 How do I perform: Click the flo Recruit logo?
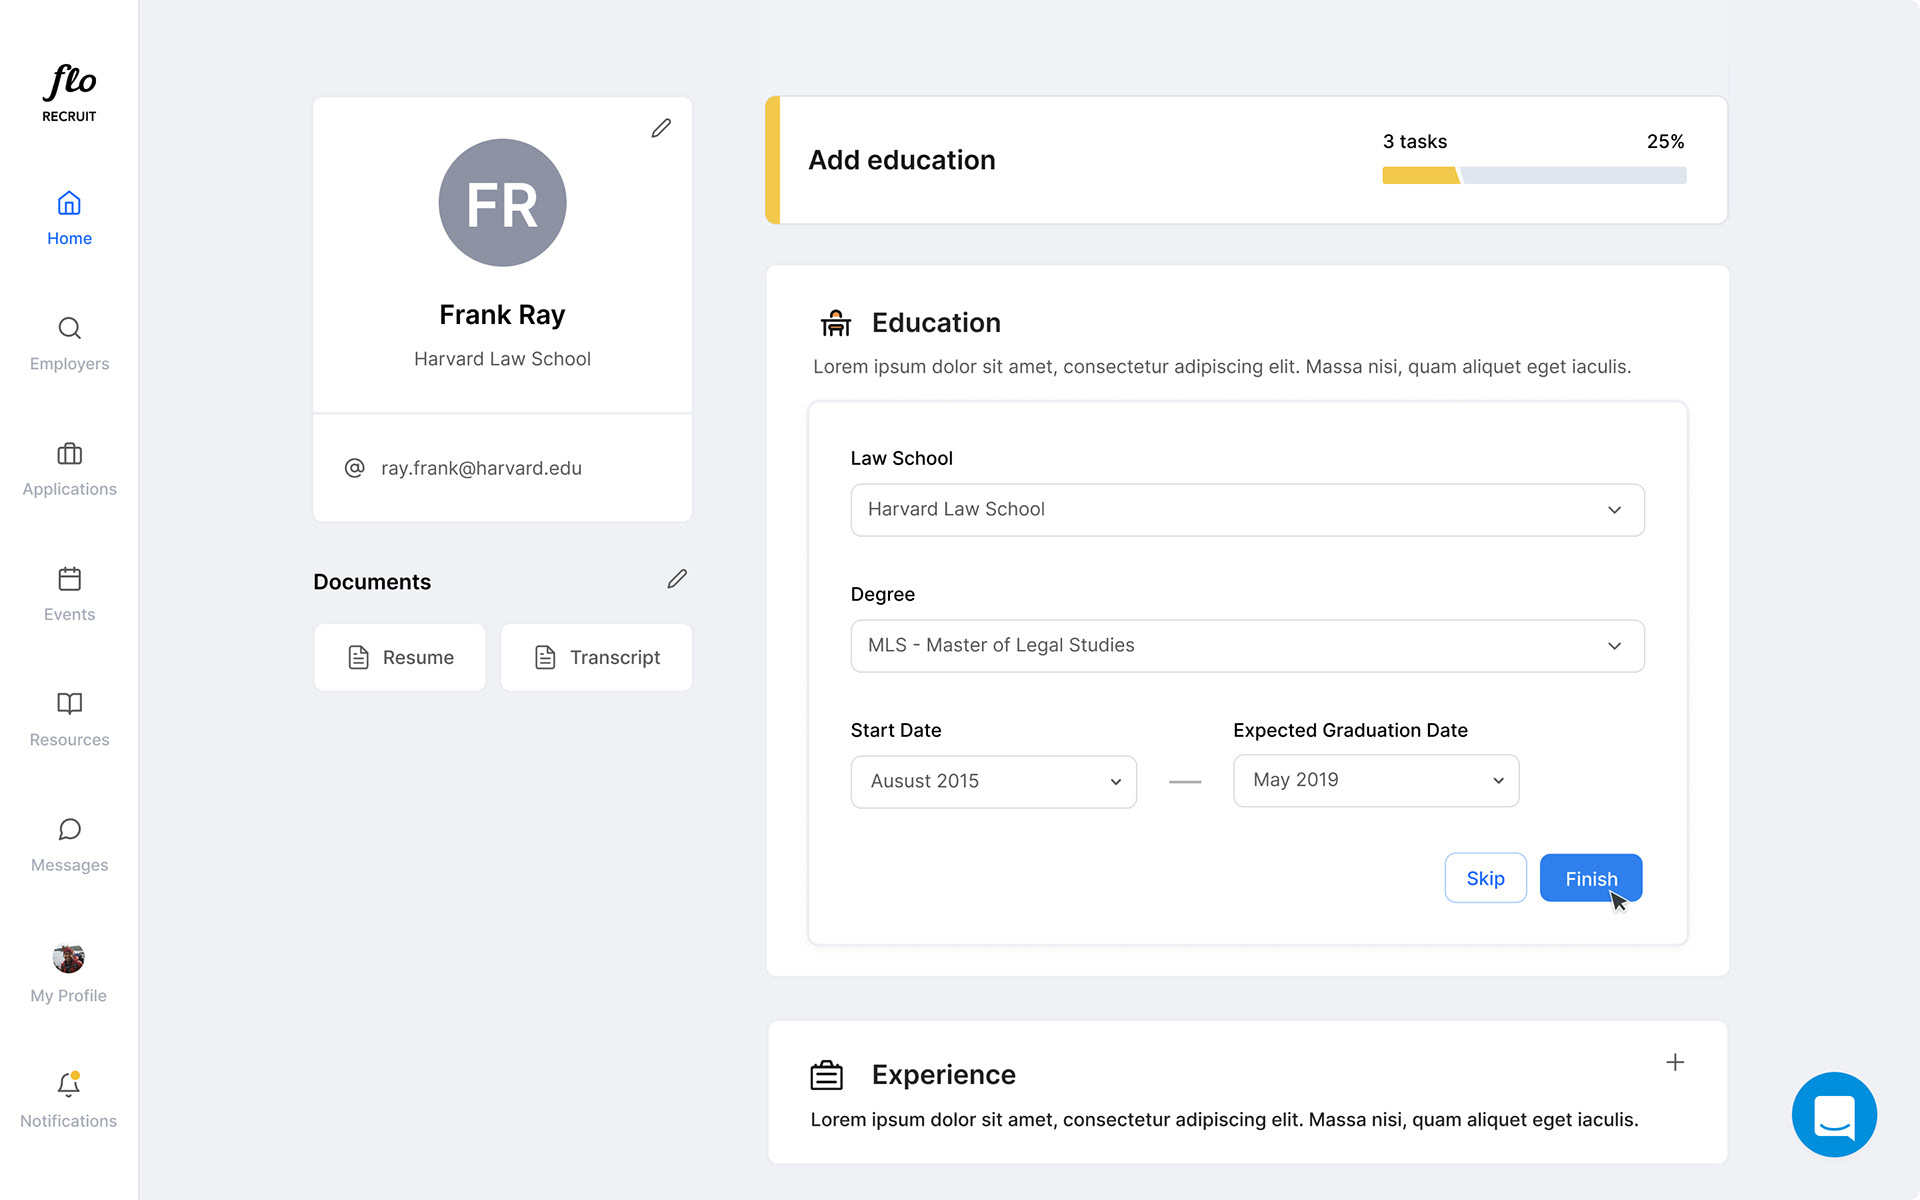pyautogui.click(x=69, y=93)
